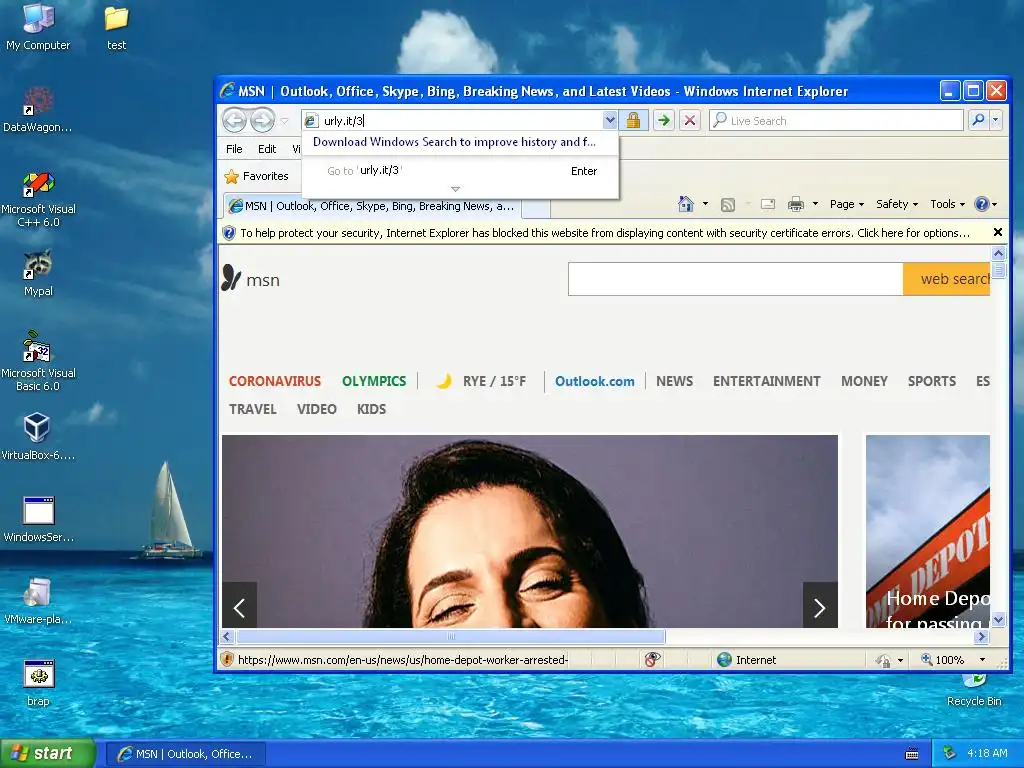The height and width of the screenshot is (768, 1024).
Task: Expand autocomplete list chevron
Action: pos(455,189)
